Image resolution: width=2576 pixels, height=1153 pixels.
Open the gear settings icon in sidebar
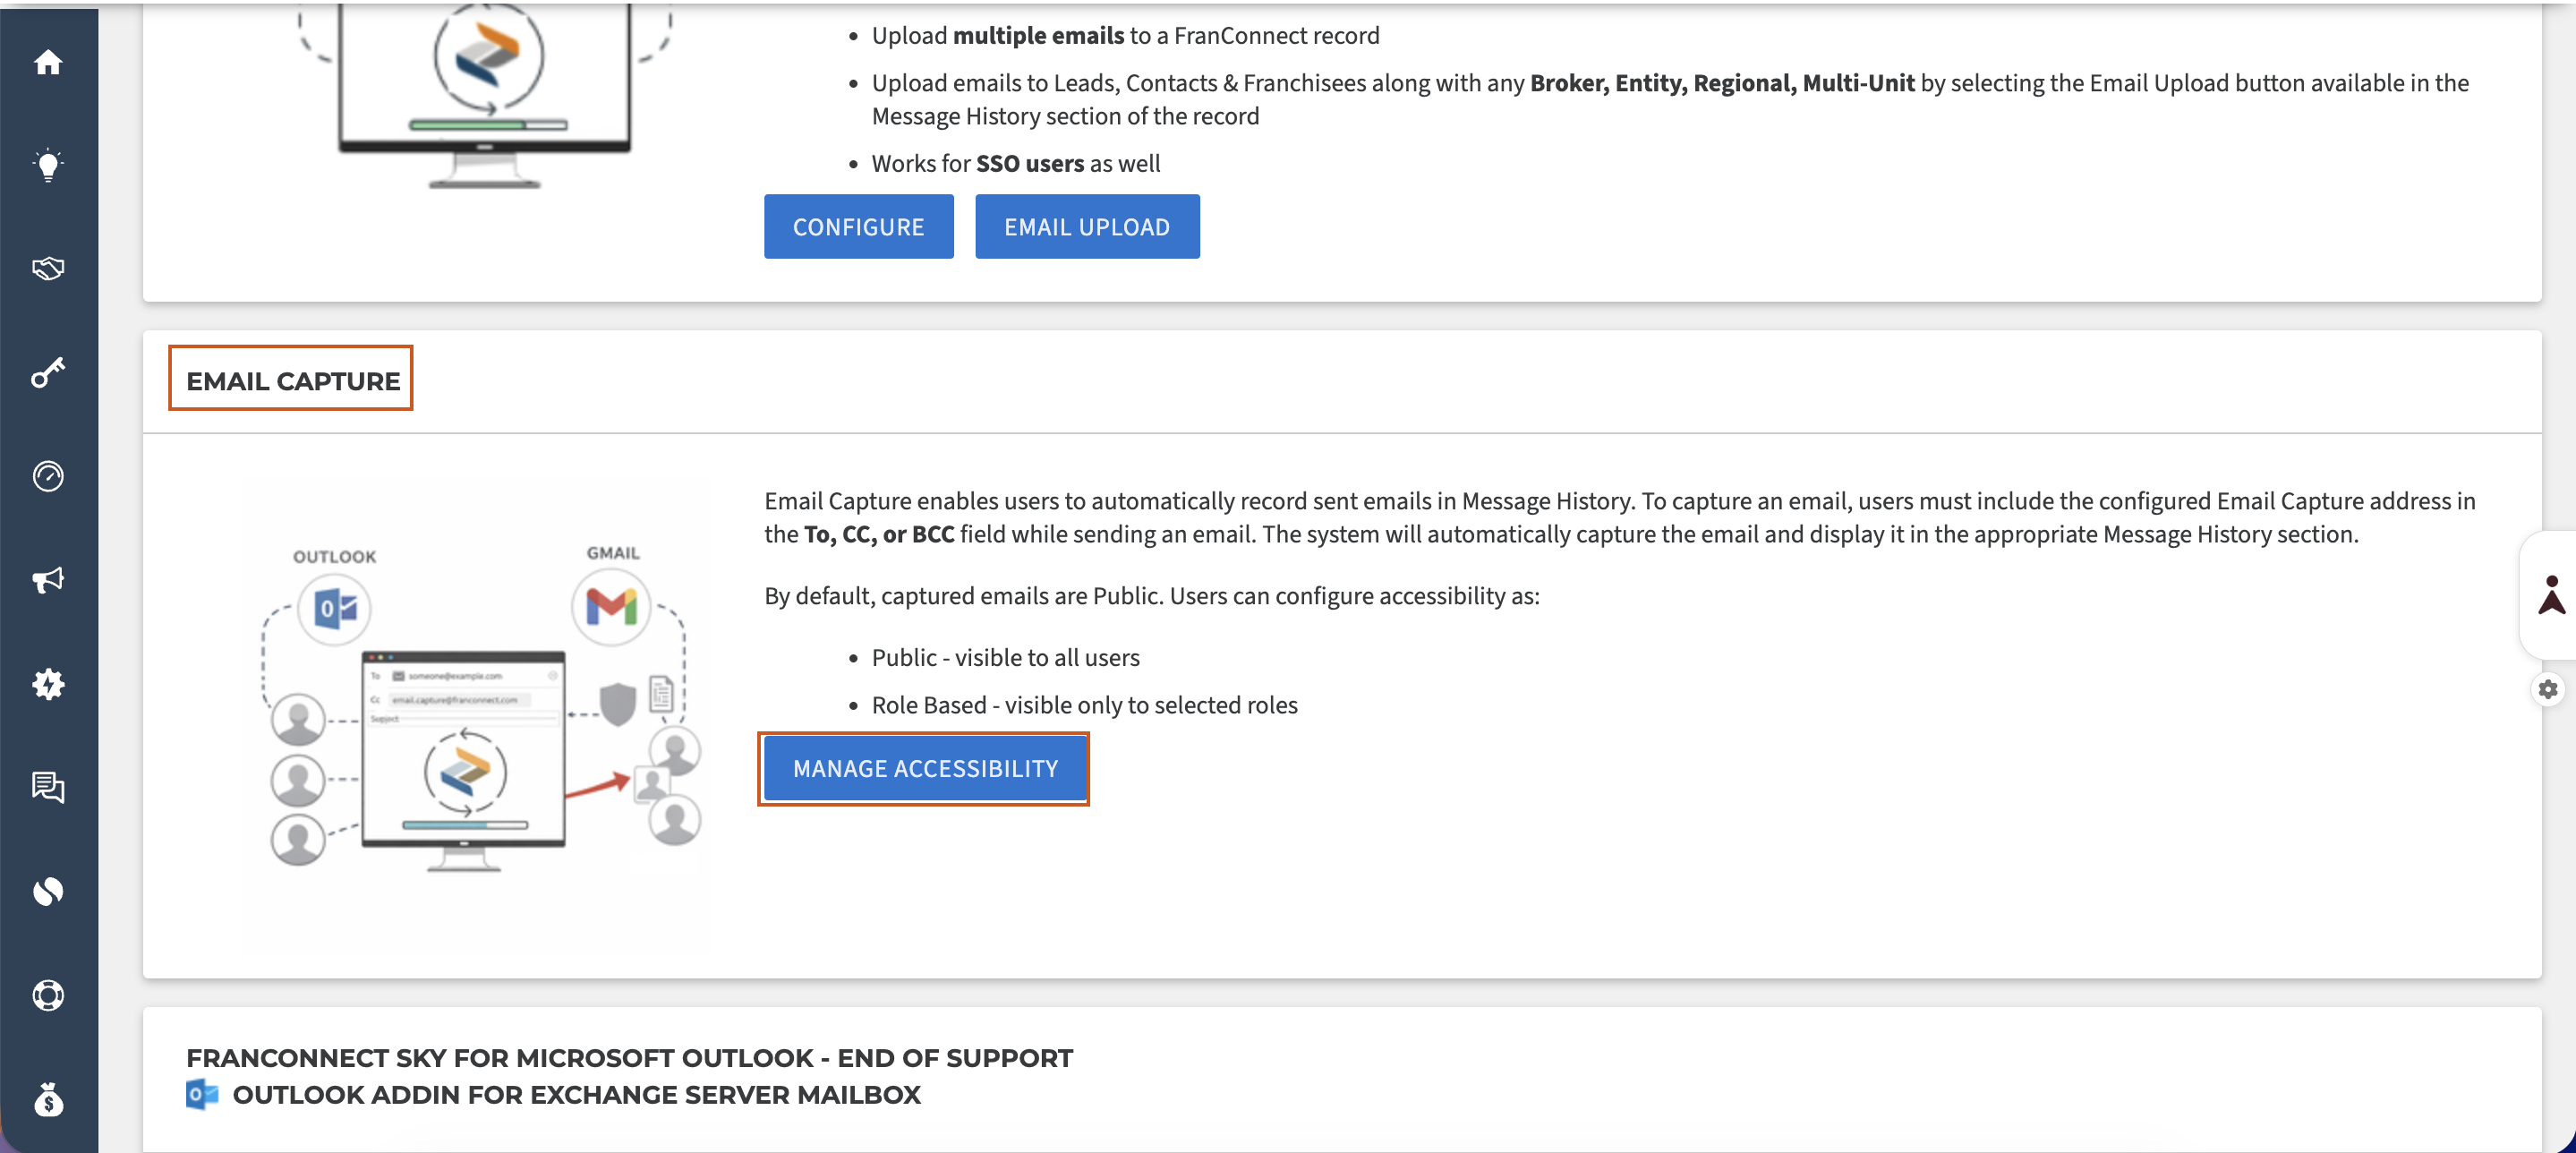coord(48,684)
